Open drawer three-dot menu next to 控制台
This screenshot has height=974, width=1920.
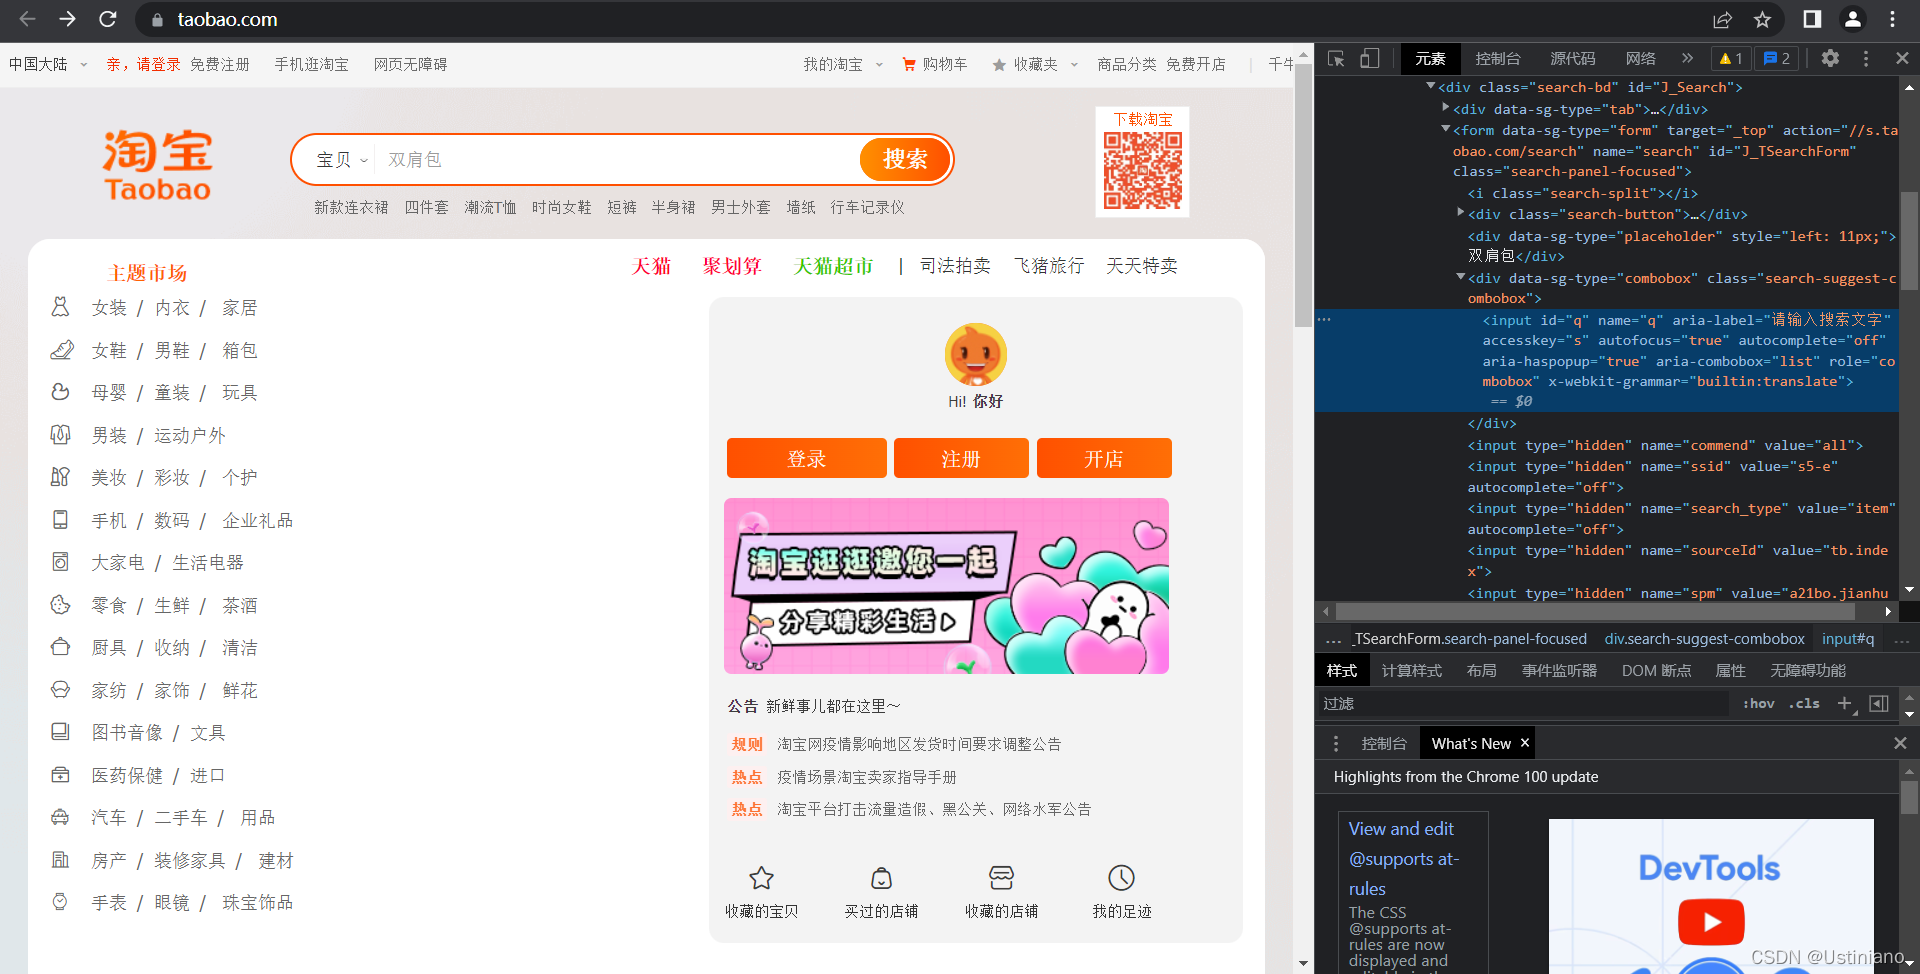pyautogui.click(x=1336, y=743)
